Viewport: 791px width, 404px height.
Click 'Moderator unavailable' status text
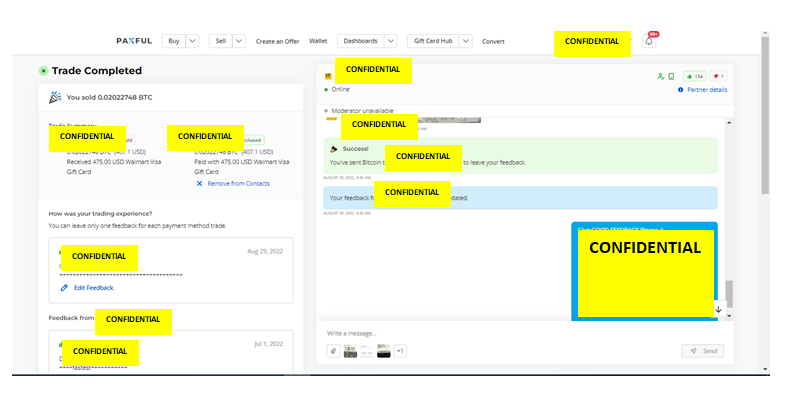click(362, 110)
